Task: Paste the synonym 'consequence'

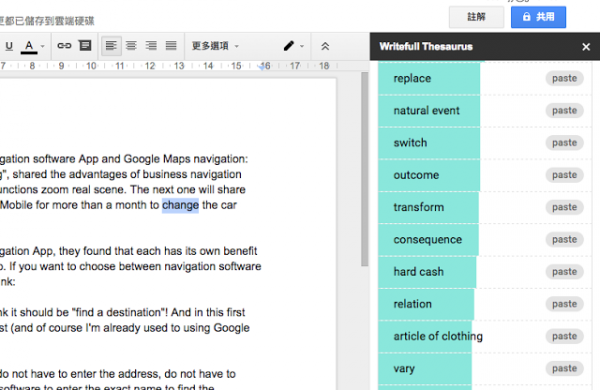Action: (564, 240)
